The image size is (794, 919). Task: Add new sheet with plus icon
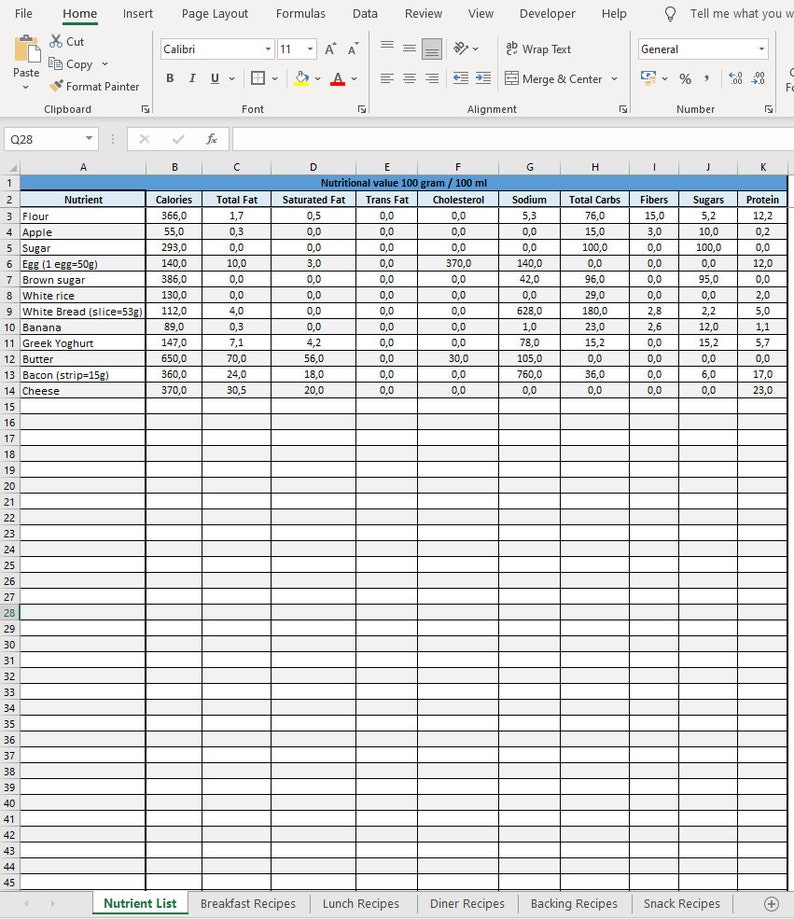[x=772, y=904]
